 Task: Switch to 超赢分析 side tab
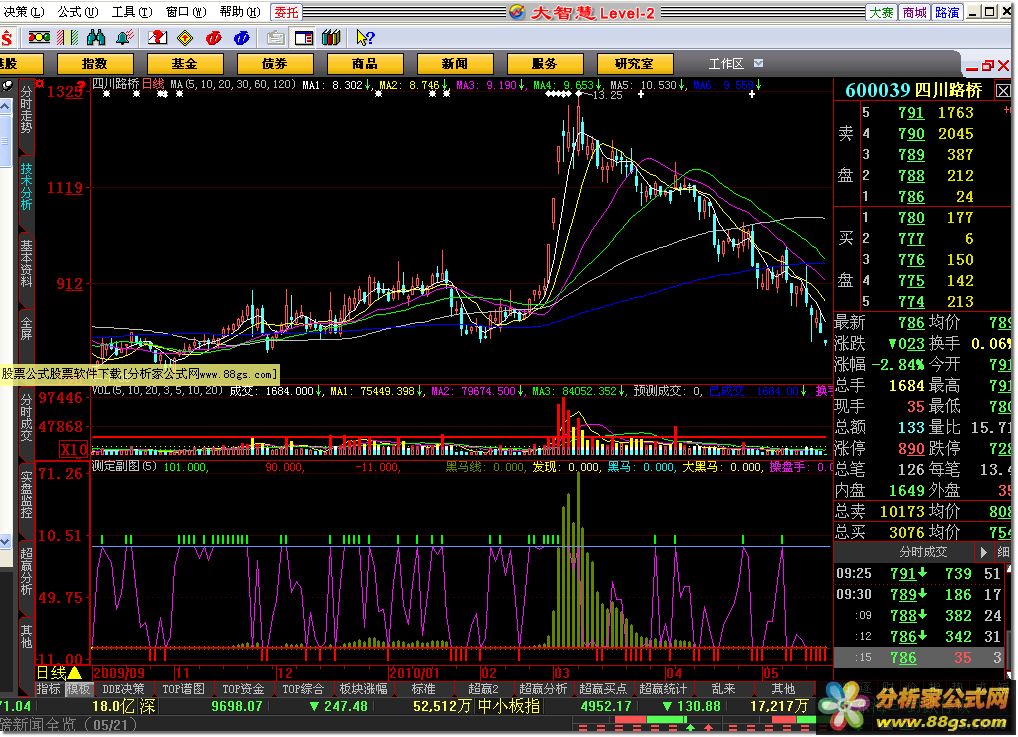26,571
